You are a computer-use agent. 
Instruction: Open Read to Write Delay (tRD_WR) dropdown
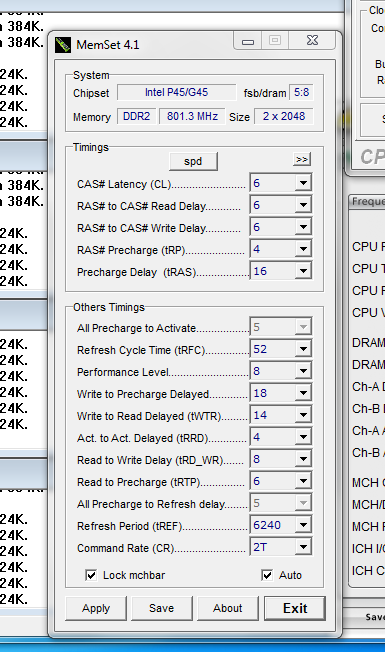[x=304, y=459]
